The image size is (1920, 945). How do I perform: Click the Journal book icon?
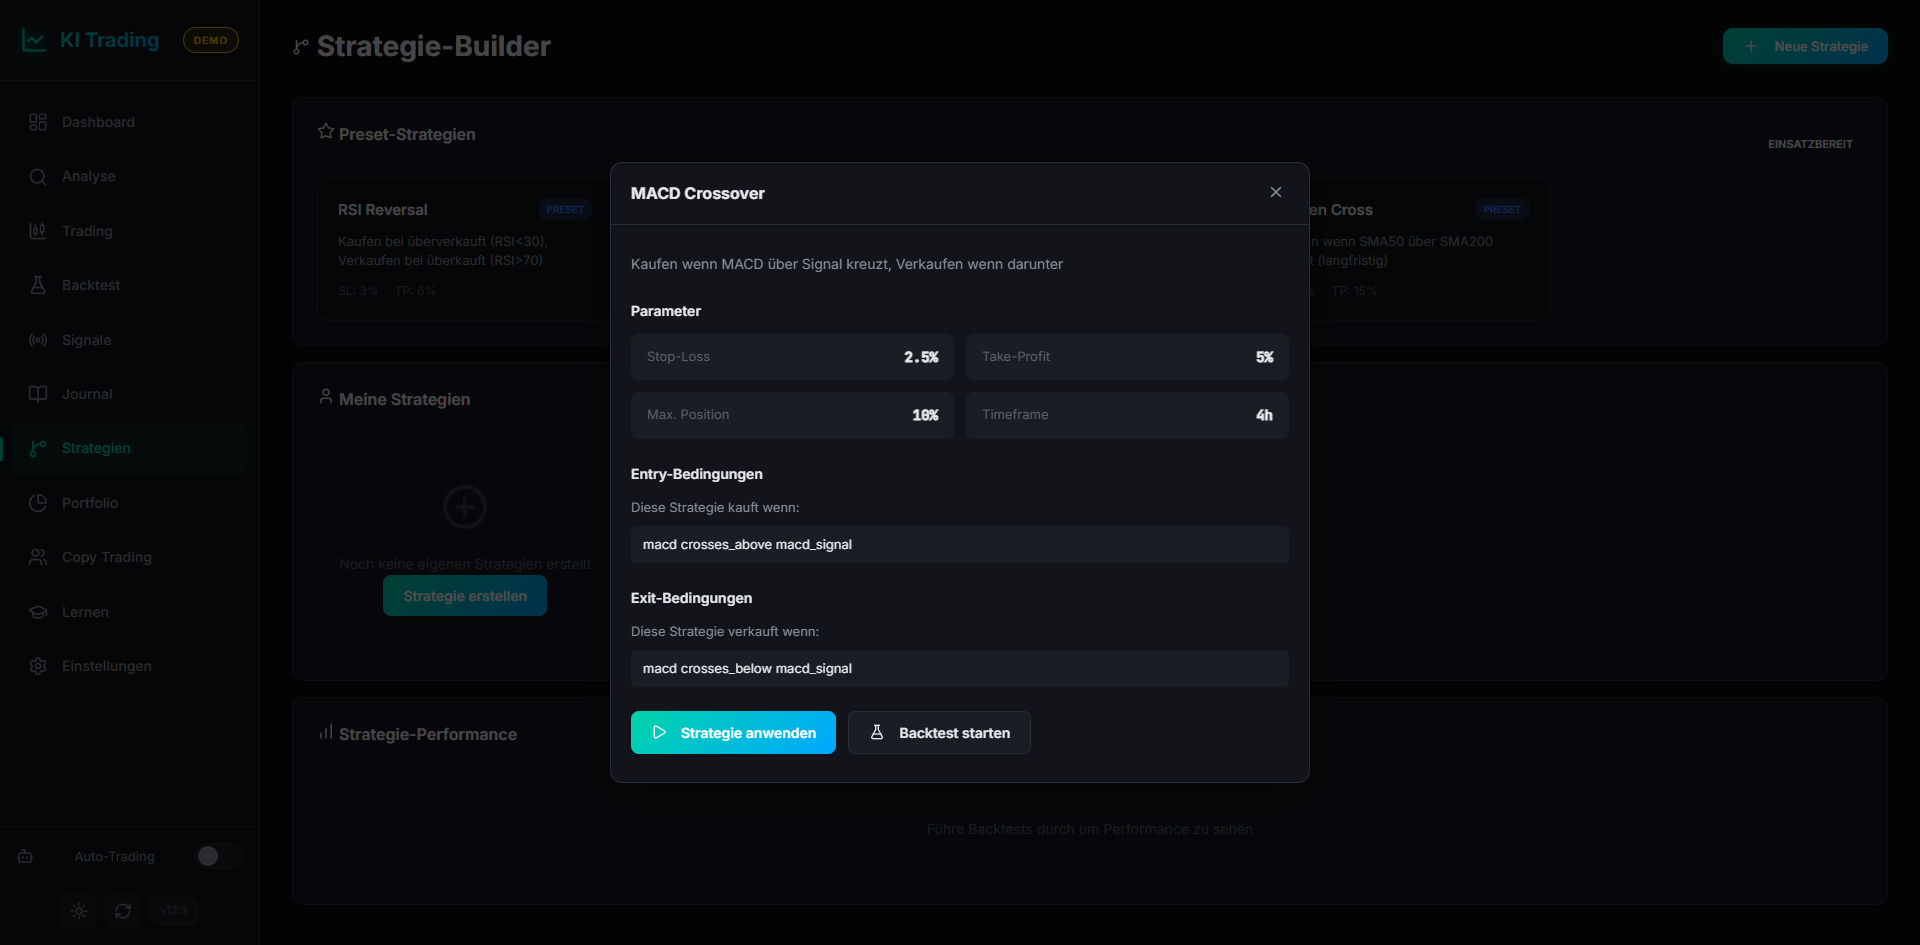[38, 394]
